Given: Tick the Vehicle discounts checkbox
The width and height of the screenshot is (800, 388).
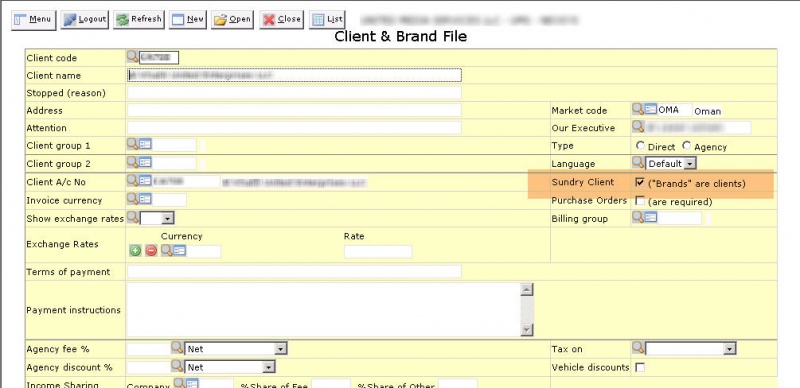Looking at the screenshot, I should pyautogui.click(x=640, y=367).
